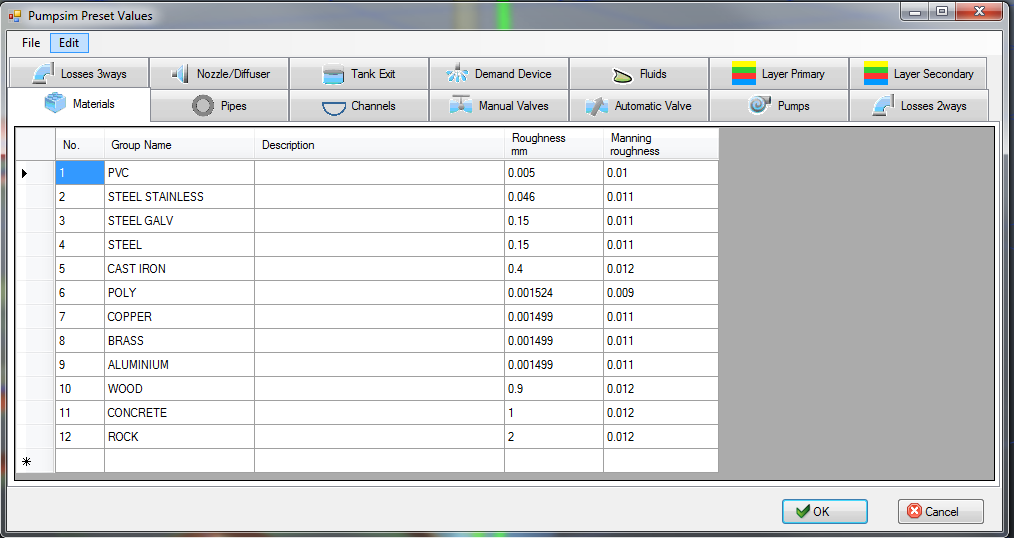Click the Group Name column header
The image size is (1014, 538).
(179, 145)
